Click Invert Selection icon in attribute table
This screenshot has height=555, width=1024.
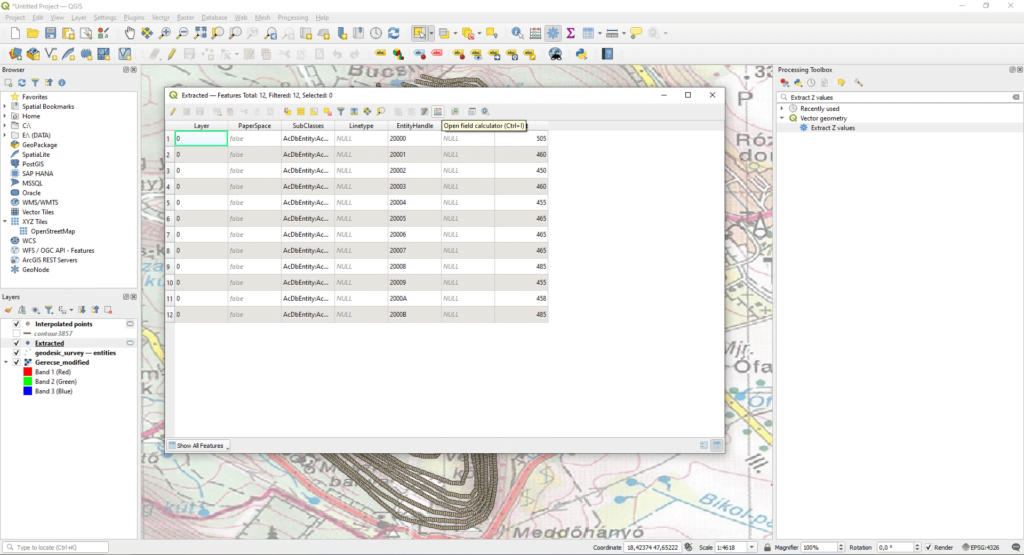(314, 112)
